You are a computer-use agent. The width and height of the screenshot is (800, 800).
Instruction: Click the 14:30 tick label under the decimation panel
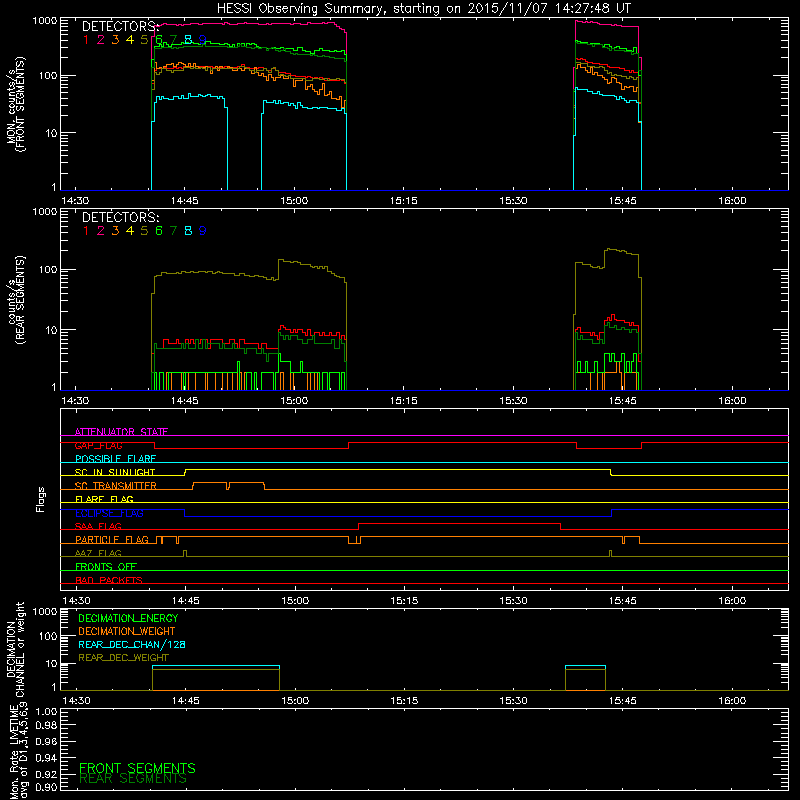(x=76, y=701)
